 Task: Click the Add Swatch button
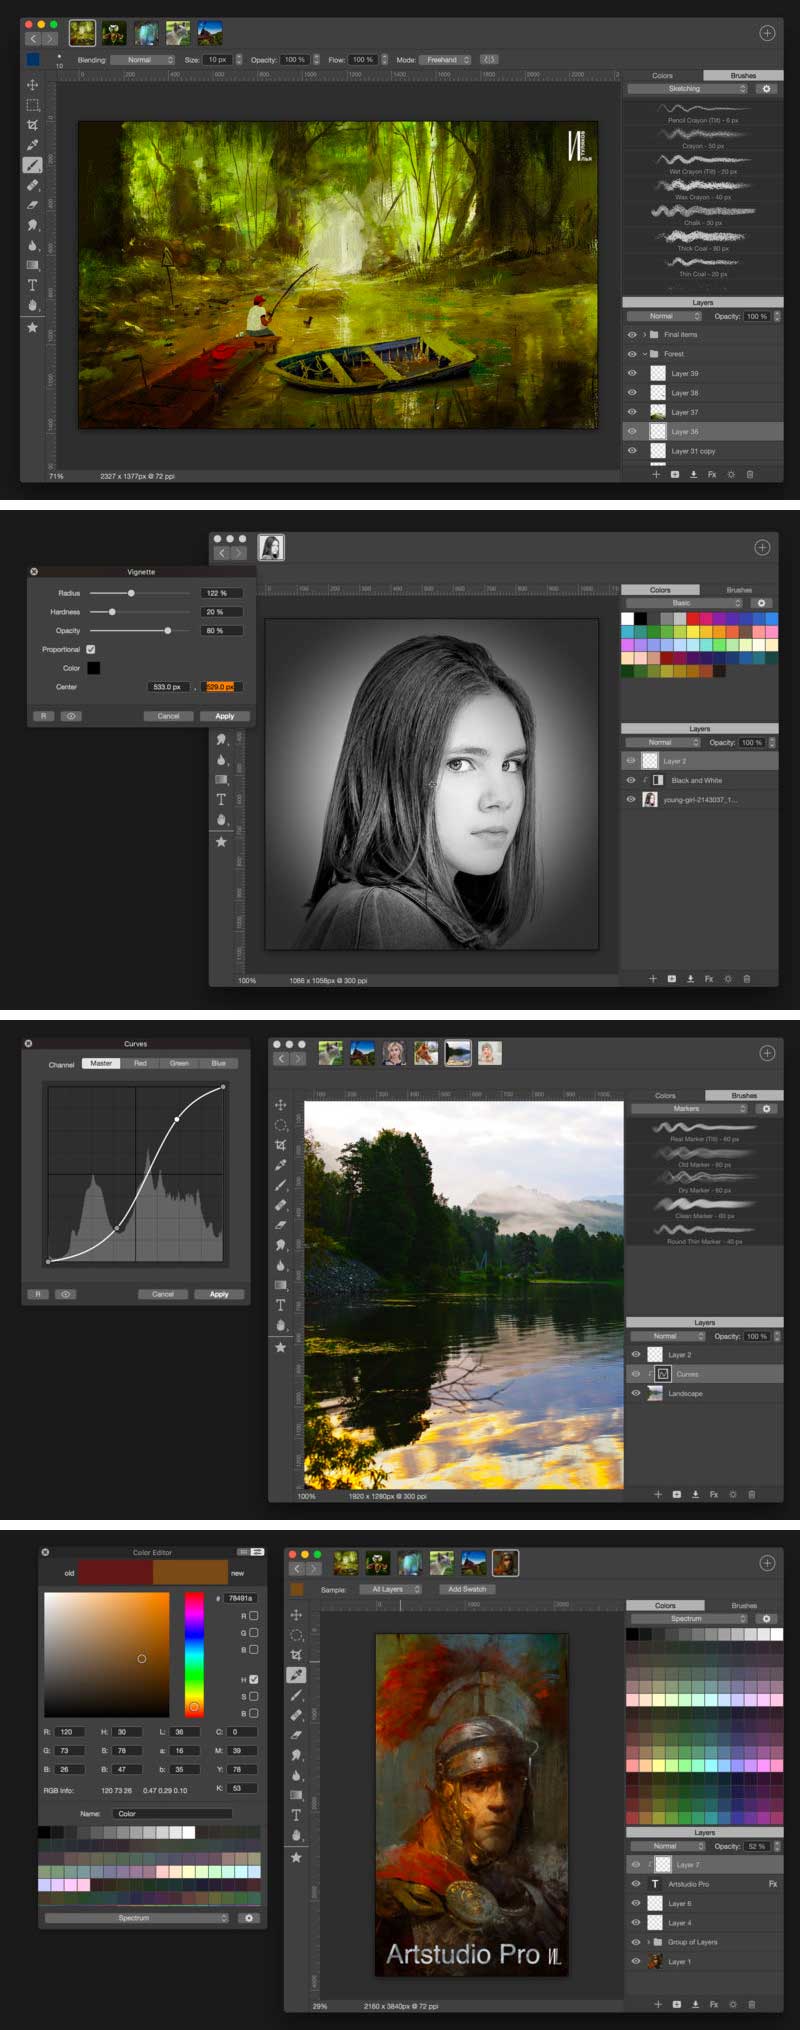point(467,1589)
